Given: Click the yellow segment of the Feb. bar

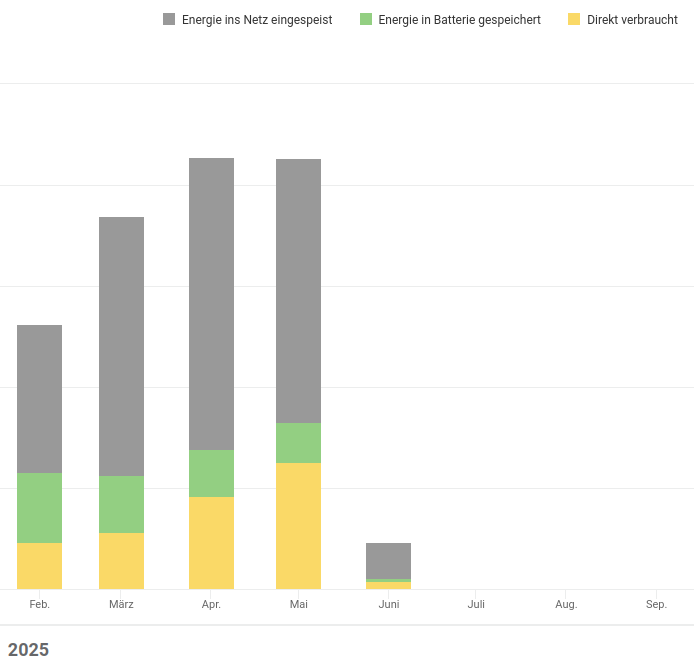Looking at the screenshot, I should (x=40, y=566).
